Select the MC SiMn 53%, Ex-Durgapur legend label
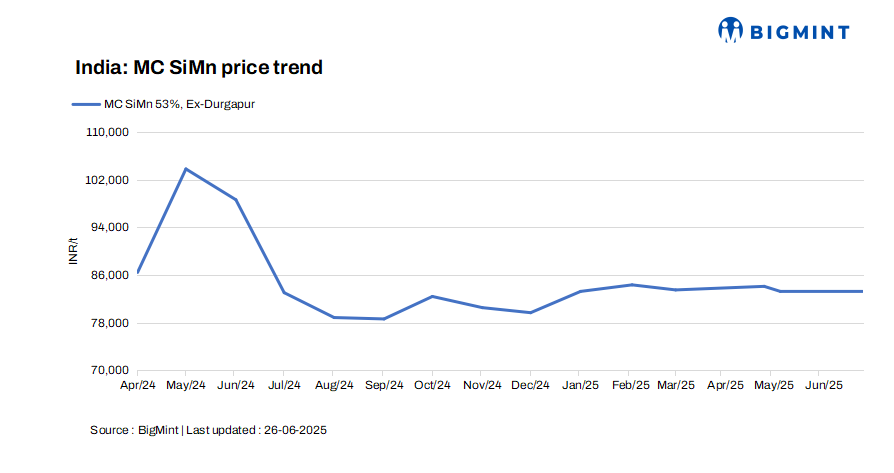 (x=179, y=103)
